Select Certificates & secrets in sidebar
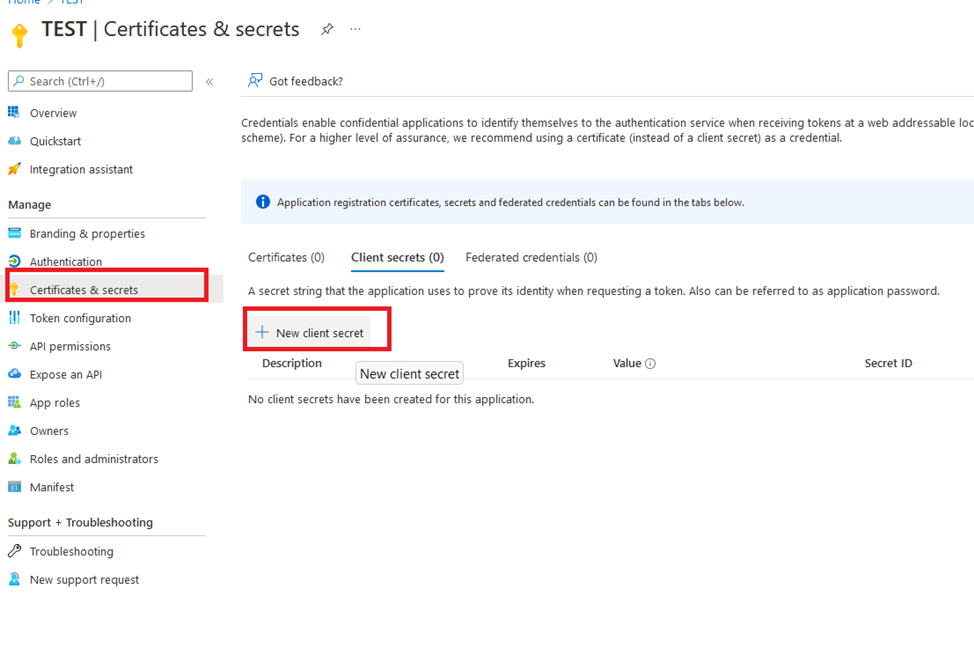This screenshot has width=974, height=670. pyautogui.click(x=84, y=290)
